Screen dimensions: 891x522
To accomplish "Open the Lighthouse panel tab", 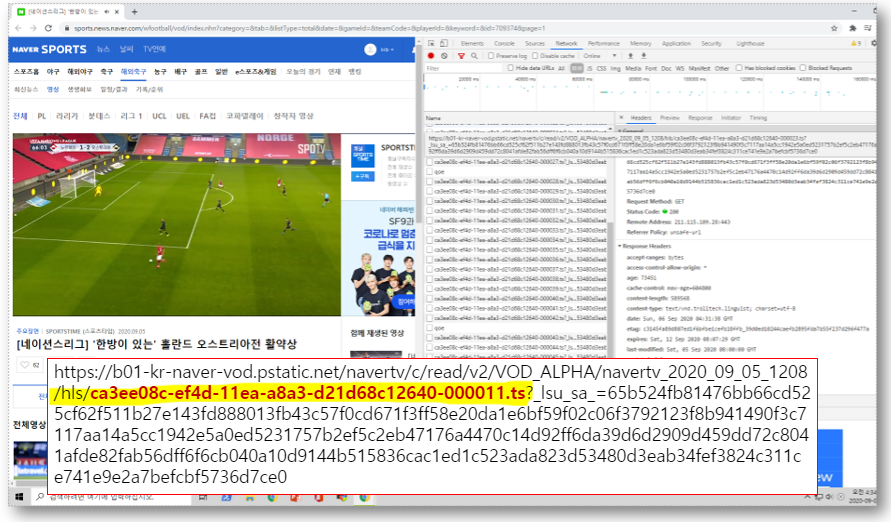I will pos(750,43).
